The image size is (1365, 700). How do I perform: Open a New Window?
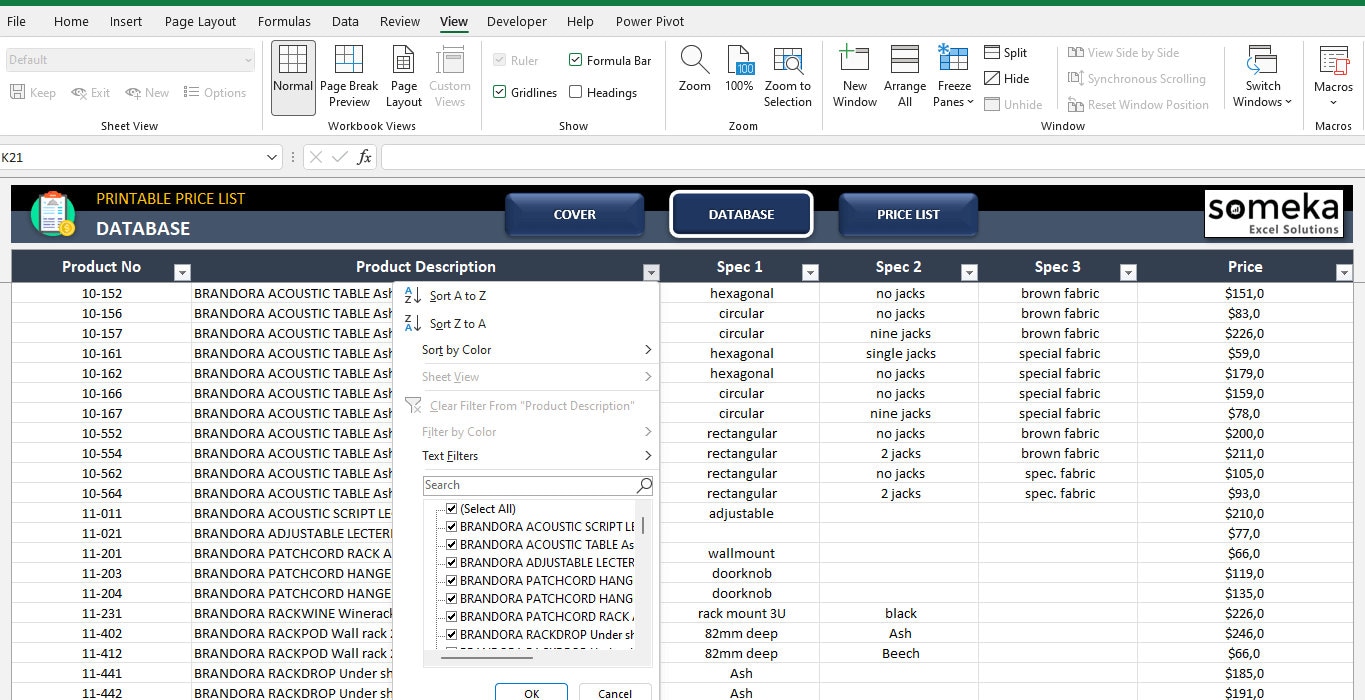click(x=854, y=75)
